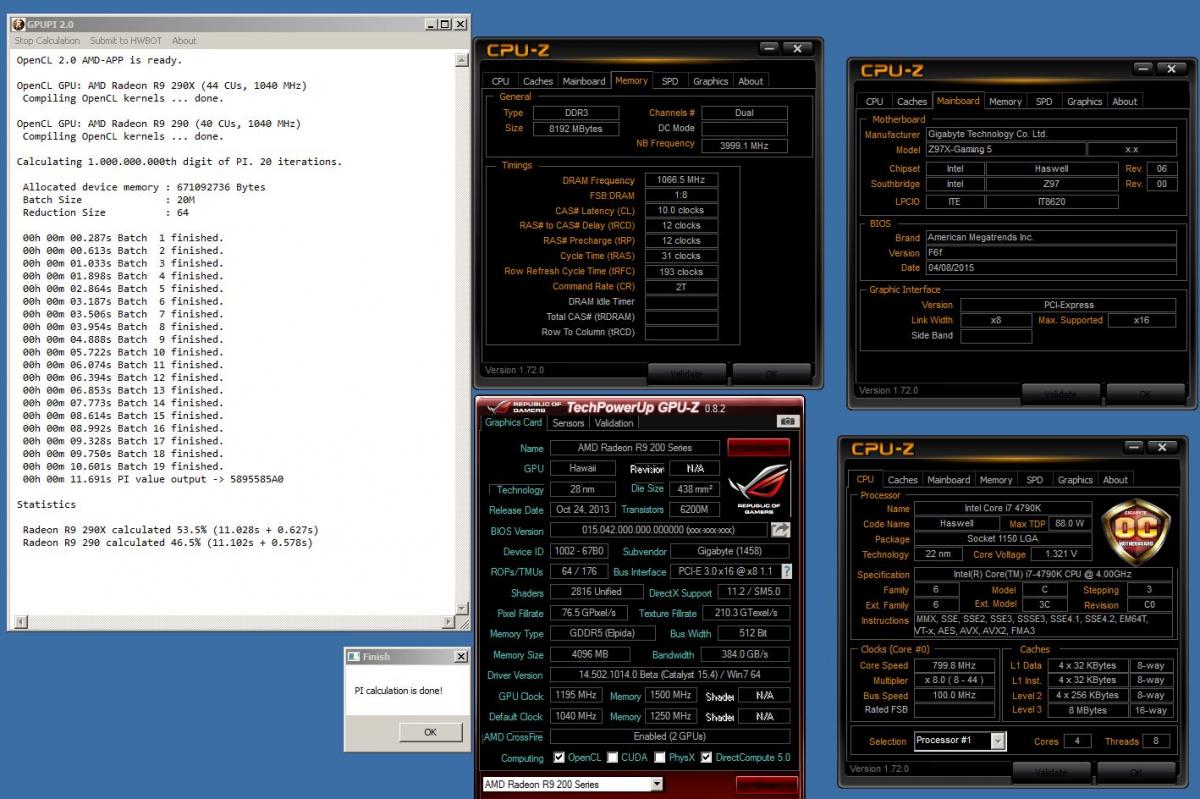This screenshot has height=799, width=1200.
Task: Click the red button beside GPU-Z card dropdown
Action: 767,785
